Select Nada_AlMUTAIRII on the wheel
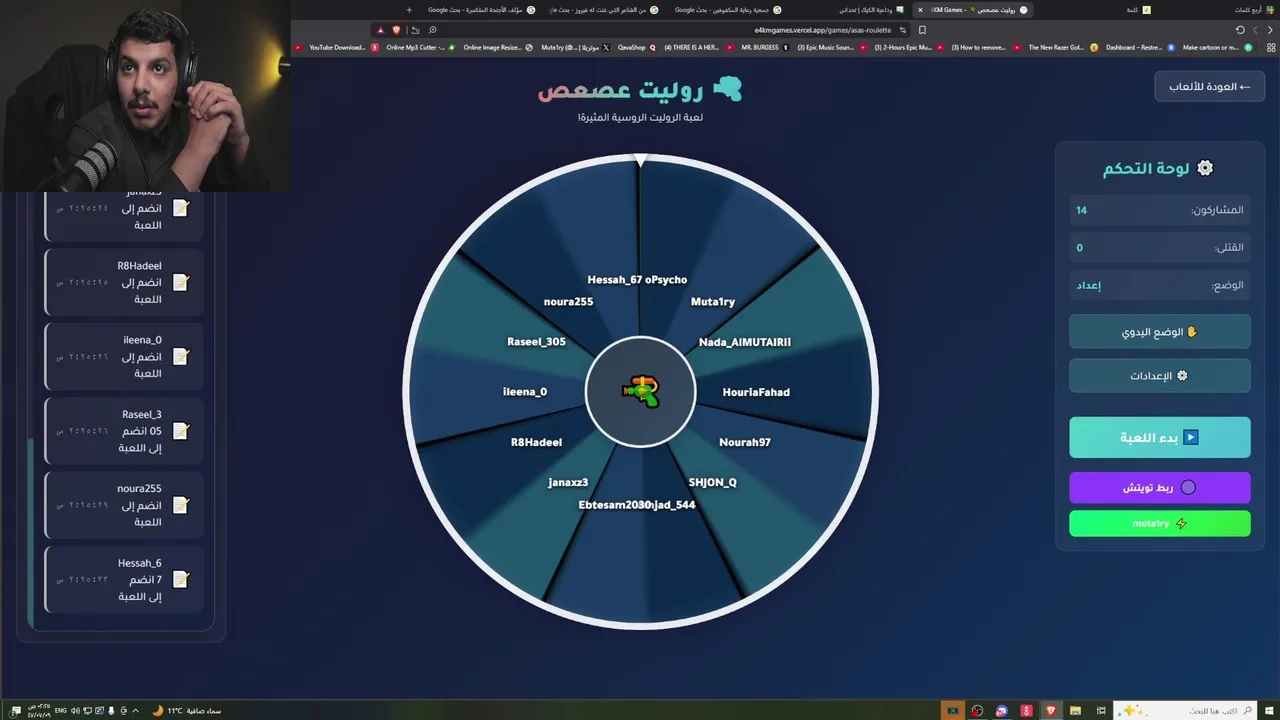This screenshot has width=1280, height=720. tap(745, 342)
